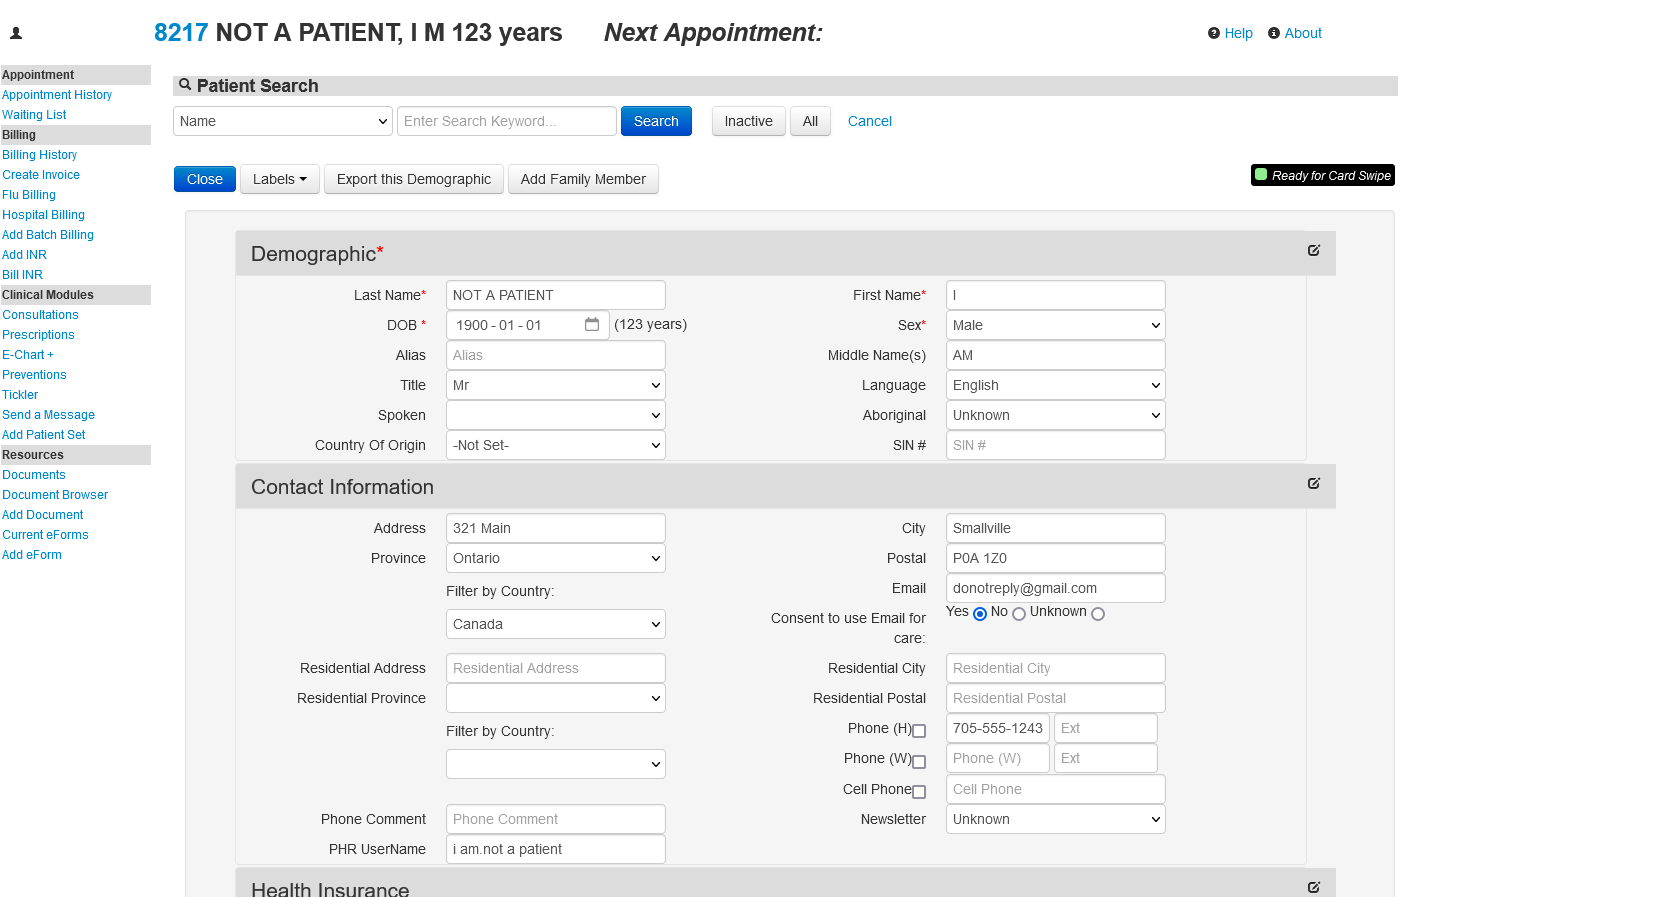This screenshot has width=1663, height=897.
Task: Open the Labels dropdown button
Action: click(279, 179)
